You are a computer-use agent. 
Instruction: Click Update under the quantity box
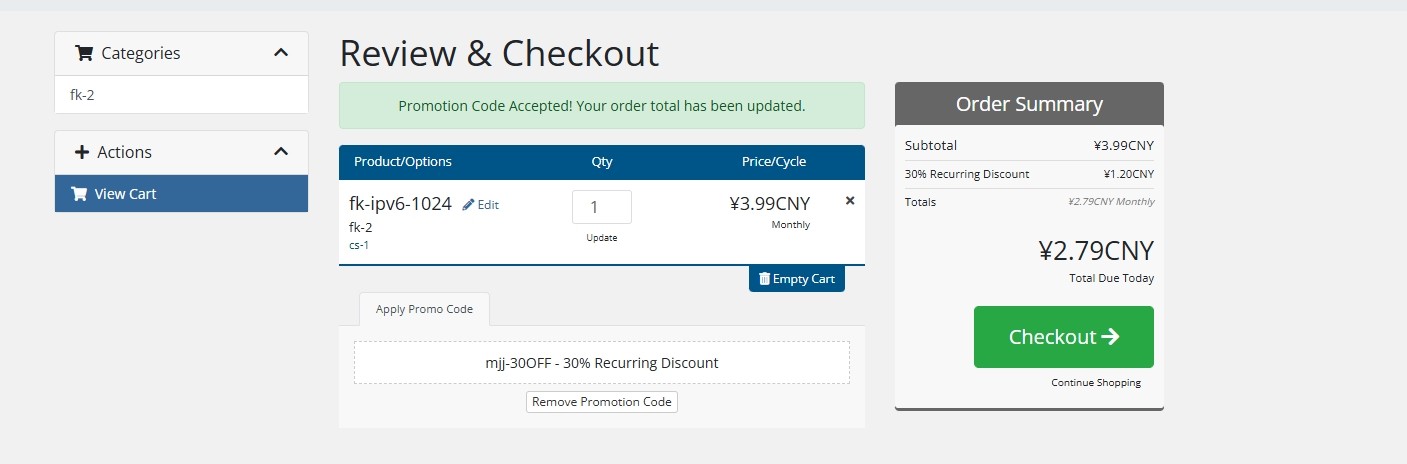pyautogui.click(x=601, y=238)
